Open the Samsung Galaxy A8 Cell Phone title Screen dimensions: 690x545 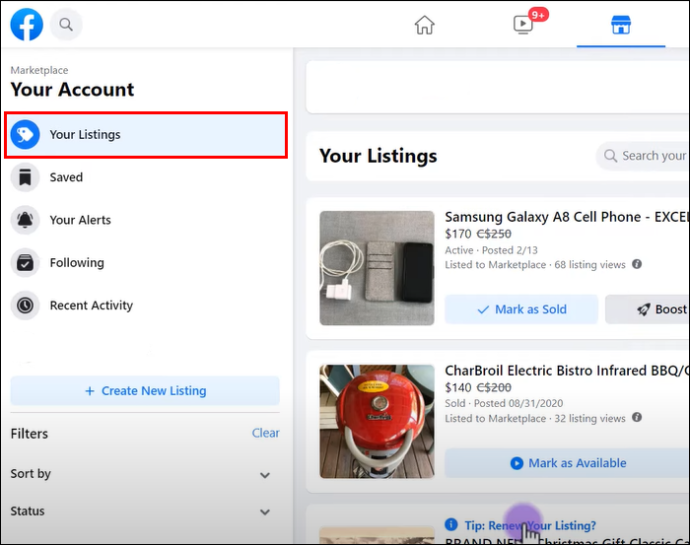567,217
